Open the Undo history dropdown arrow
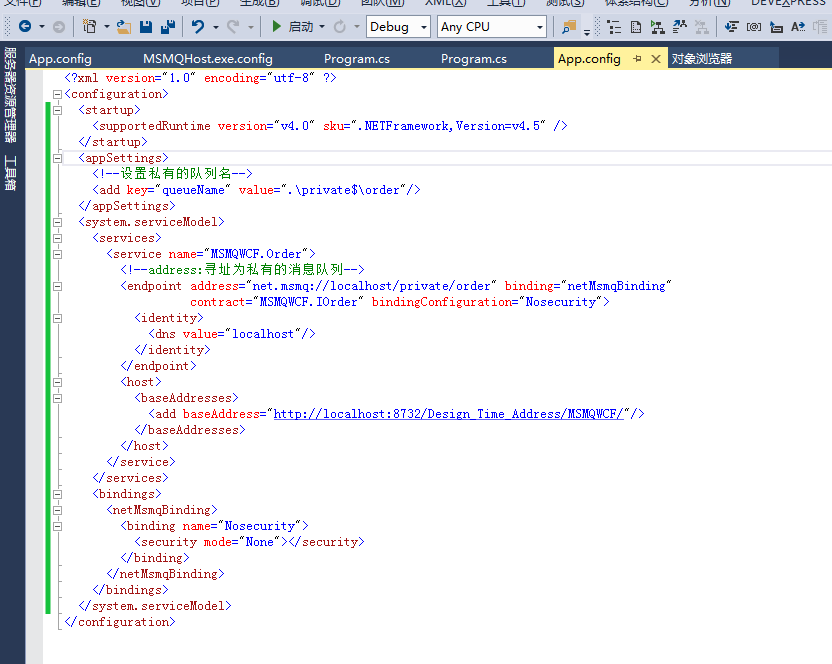 click(x=215, y=27)
